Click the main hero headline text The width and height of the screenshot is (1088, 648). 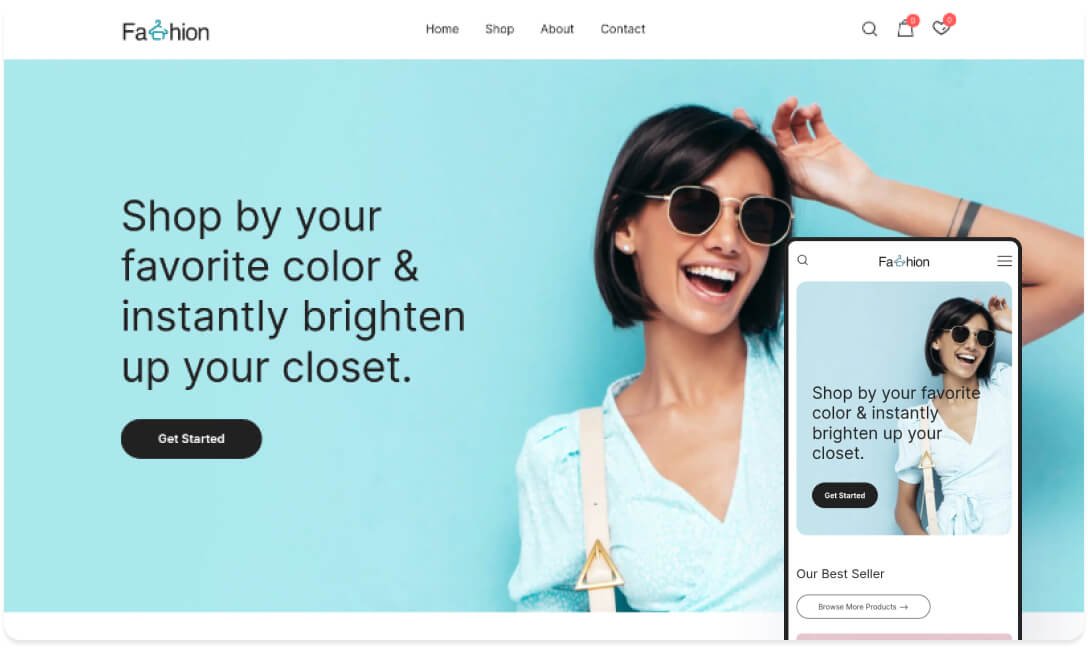(294, 291)
